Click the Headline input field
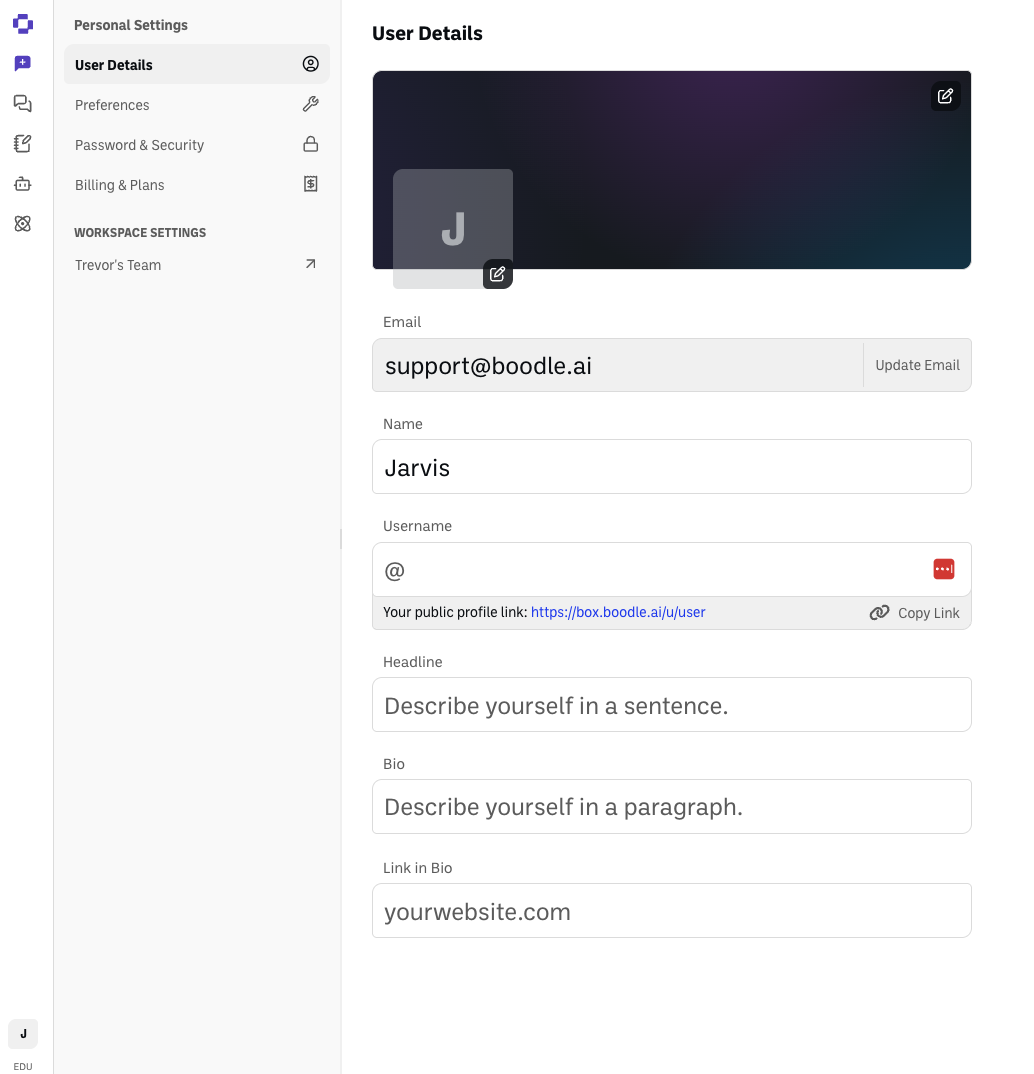The image size is (1034, 1074). (671, 705)
